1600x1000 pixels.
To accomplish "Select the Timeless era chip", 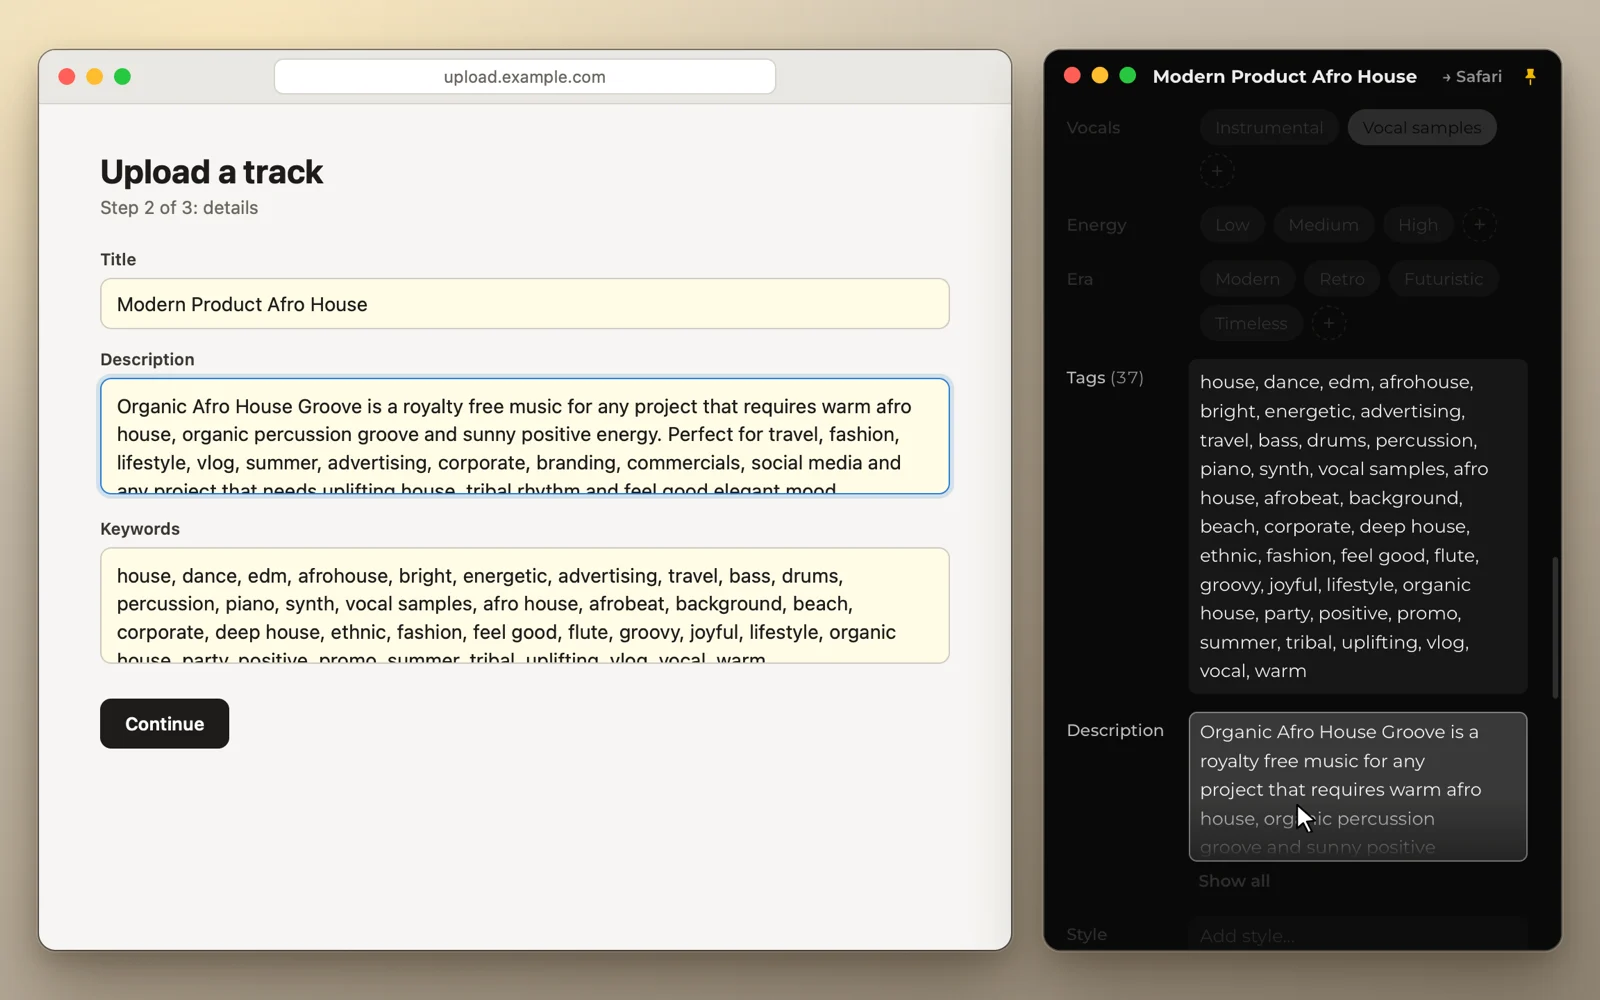I will coord(1251,323).
